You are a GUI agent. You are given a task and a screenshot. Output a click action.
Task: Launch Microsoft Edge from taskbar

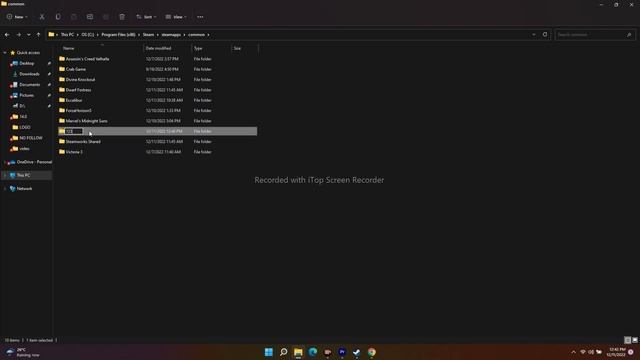pyautogui.click(x=313, y=352)
